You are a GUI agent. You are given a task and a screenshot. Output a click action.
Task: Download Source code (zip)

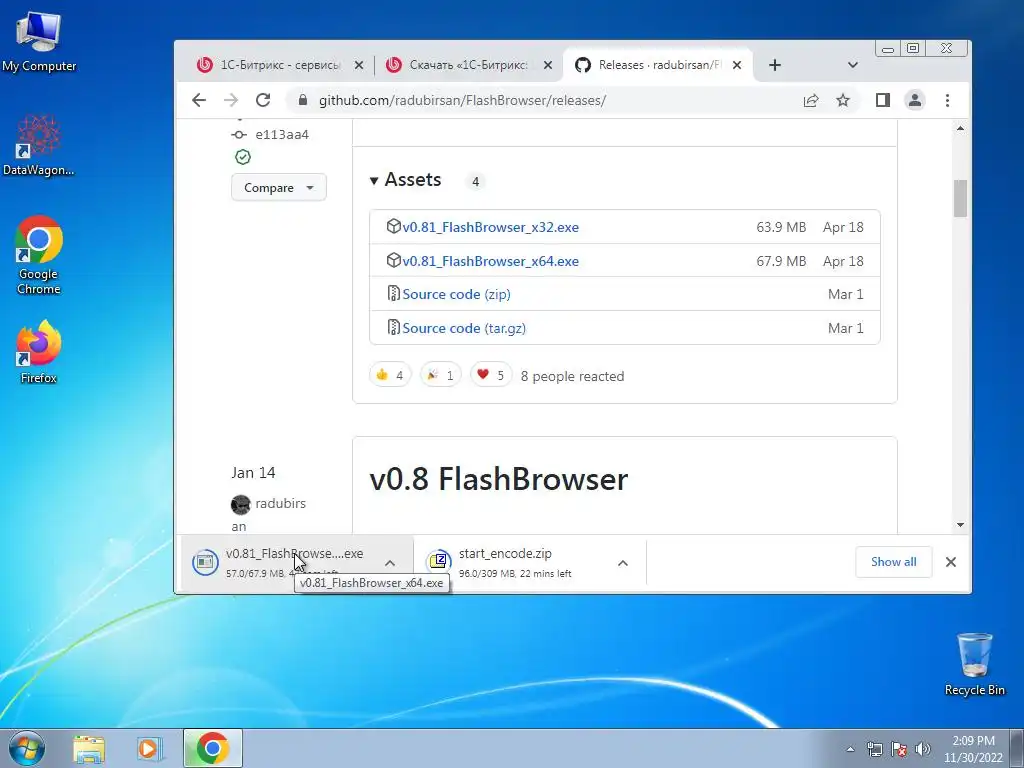(456, 295)
